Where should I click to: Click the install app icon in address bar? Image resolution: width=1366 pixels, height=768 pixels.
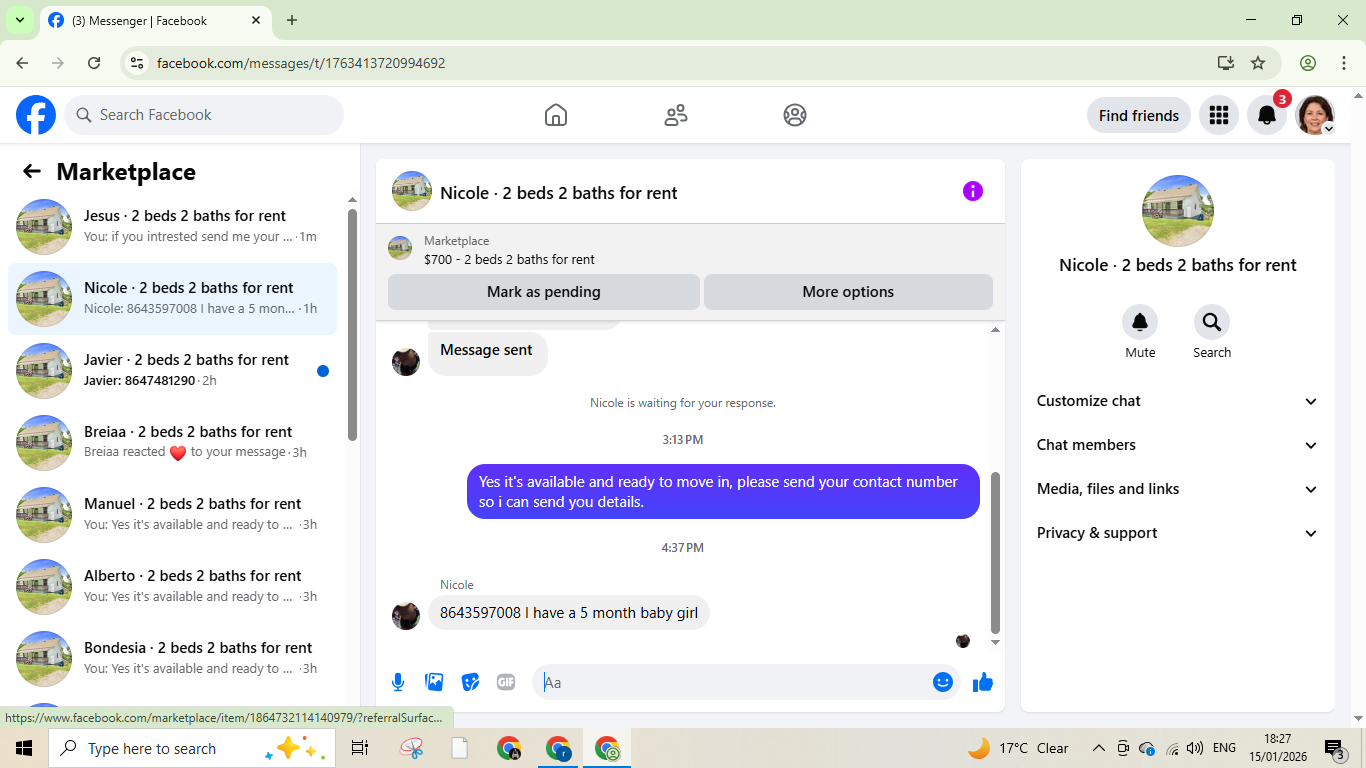pos(1226,63)
